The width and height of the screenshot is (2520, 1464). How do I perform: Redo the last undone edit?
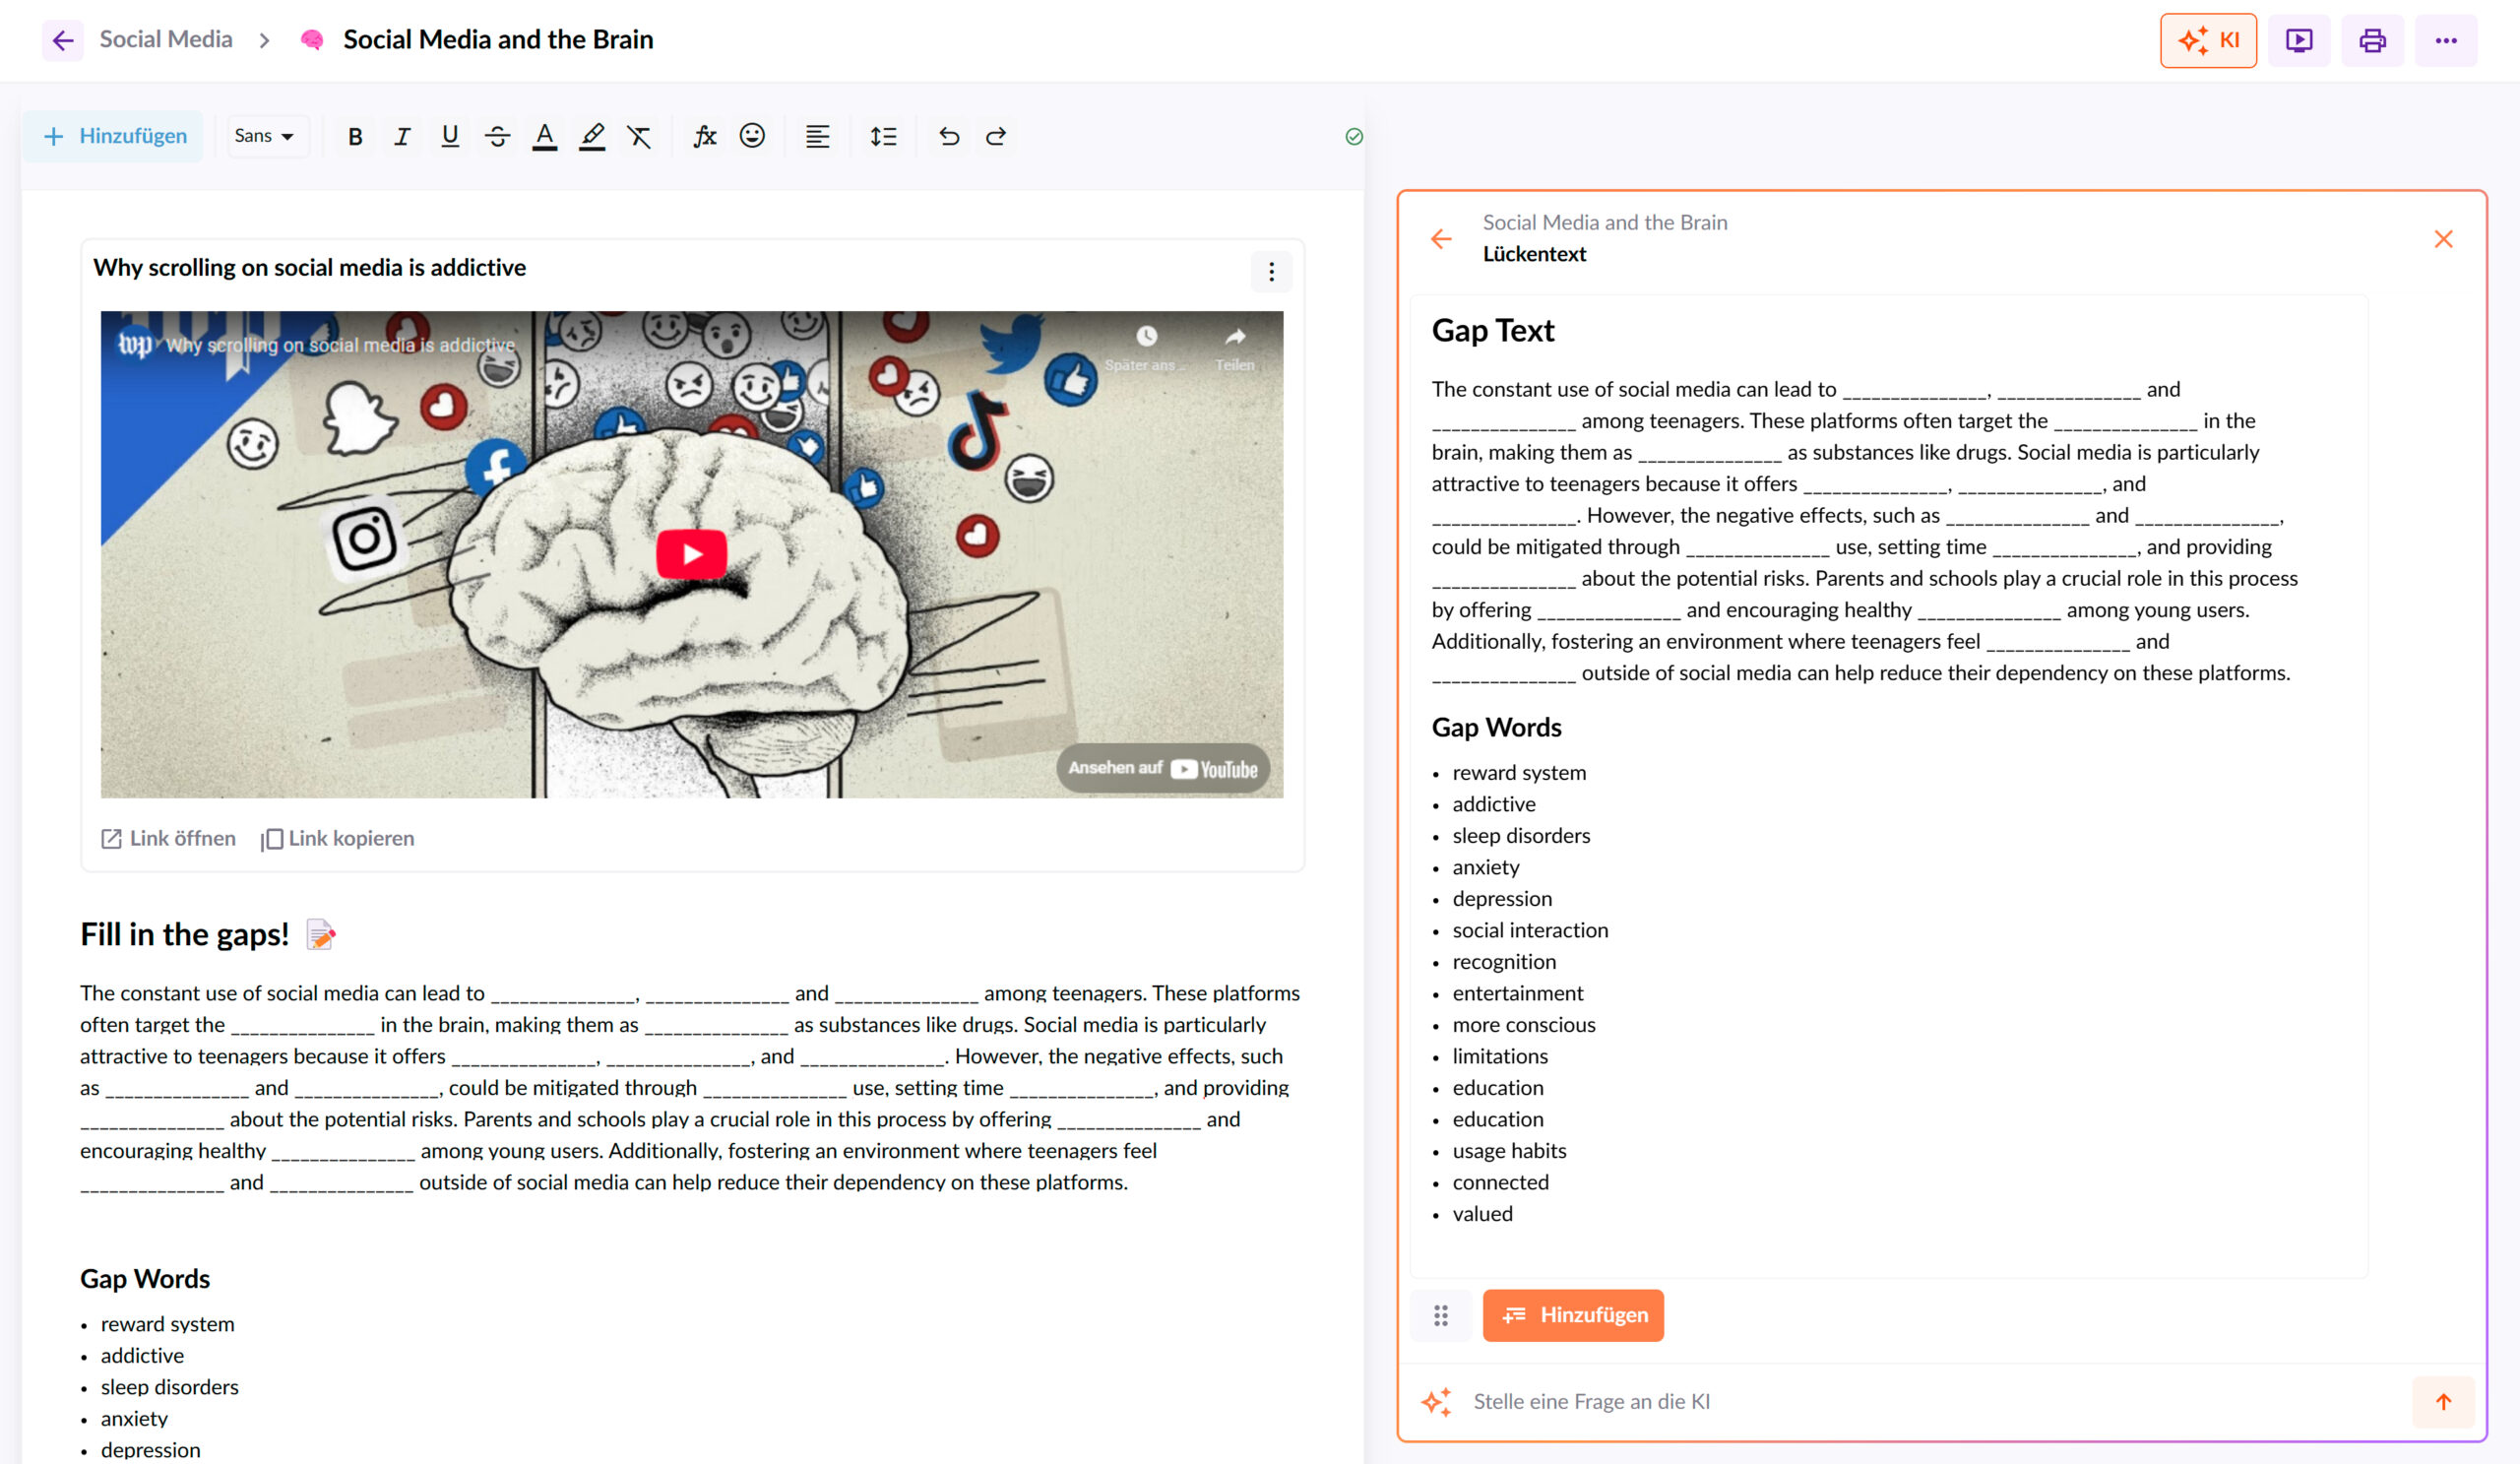click(x=996, y=136)
